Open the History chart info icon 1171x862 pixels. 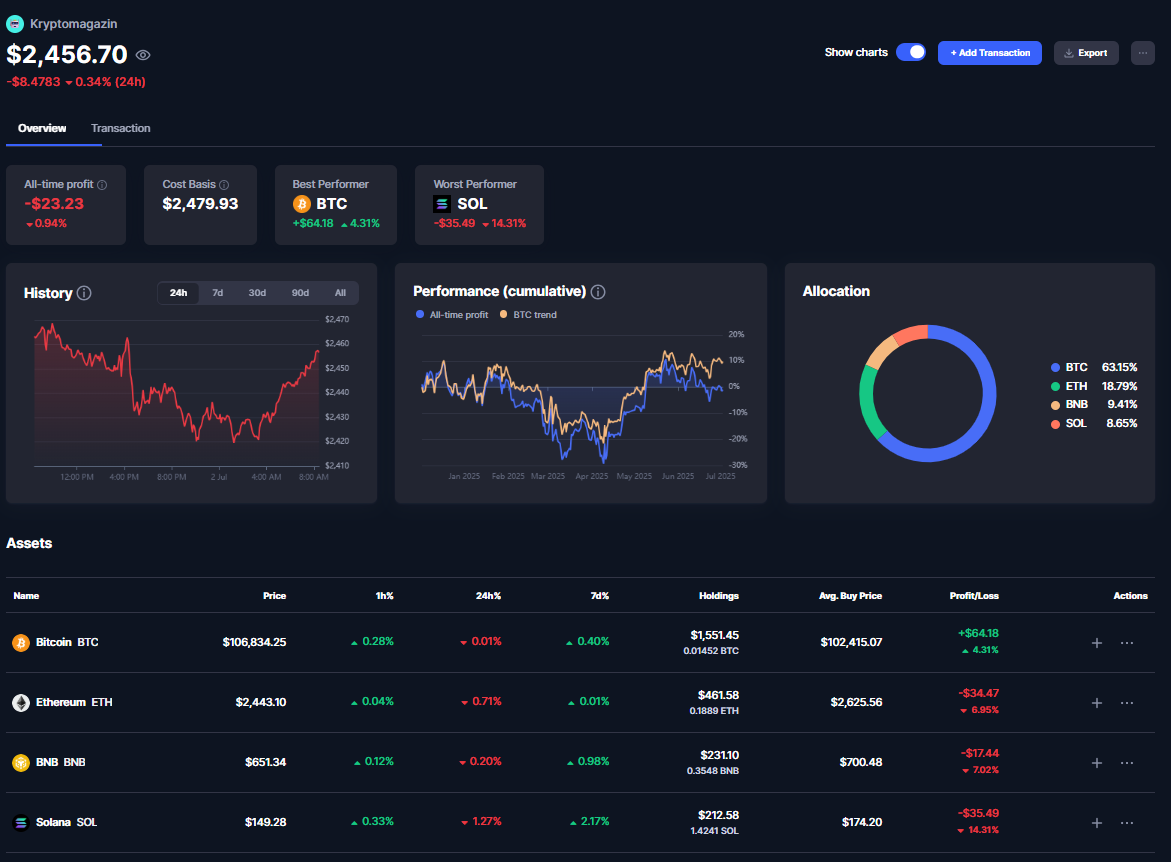tap(84, 293)
